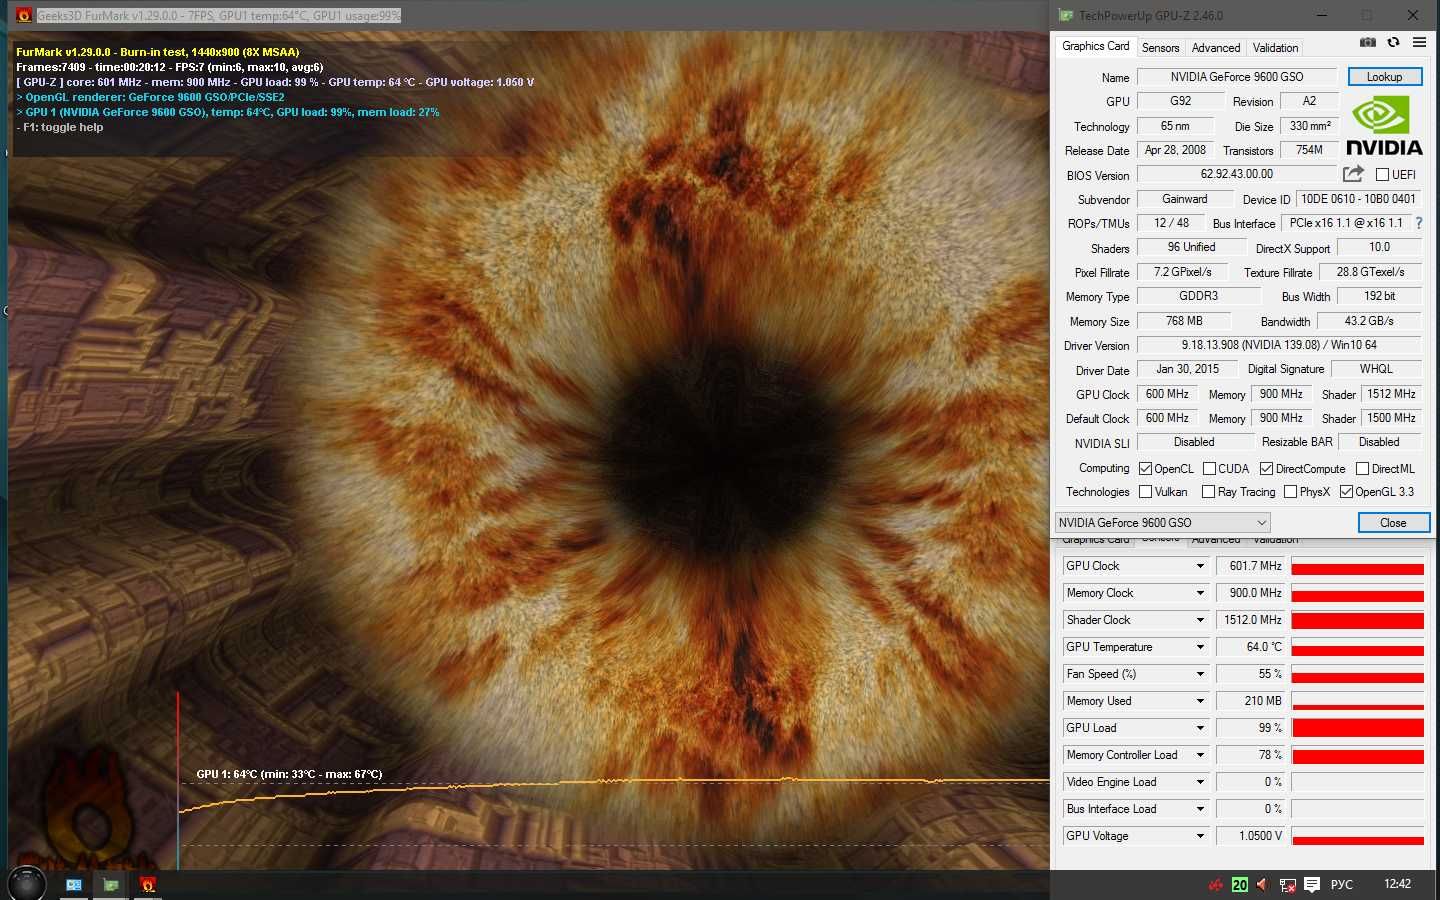Click the GPU-Z taskbar icon
The image size is (1440, 900).
pos(111,885)
